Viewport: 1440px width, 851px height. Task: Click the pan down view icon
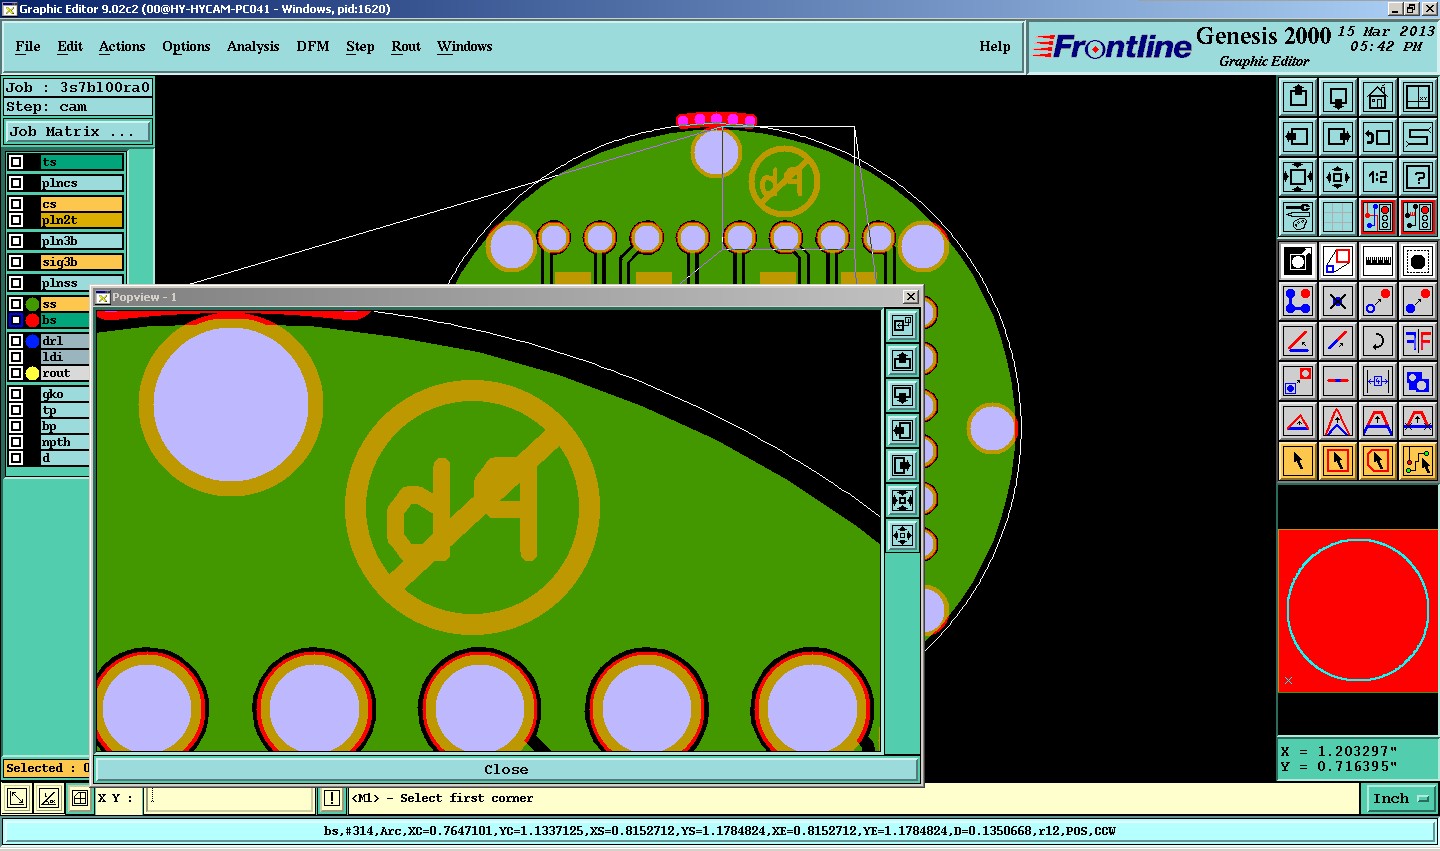pos(1338,97)
